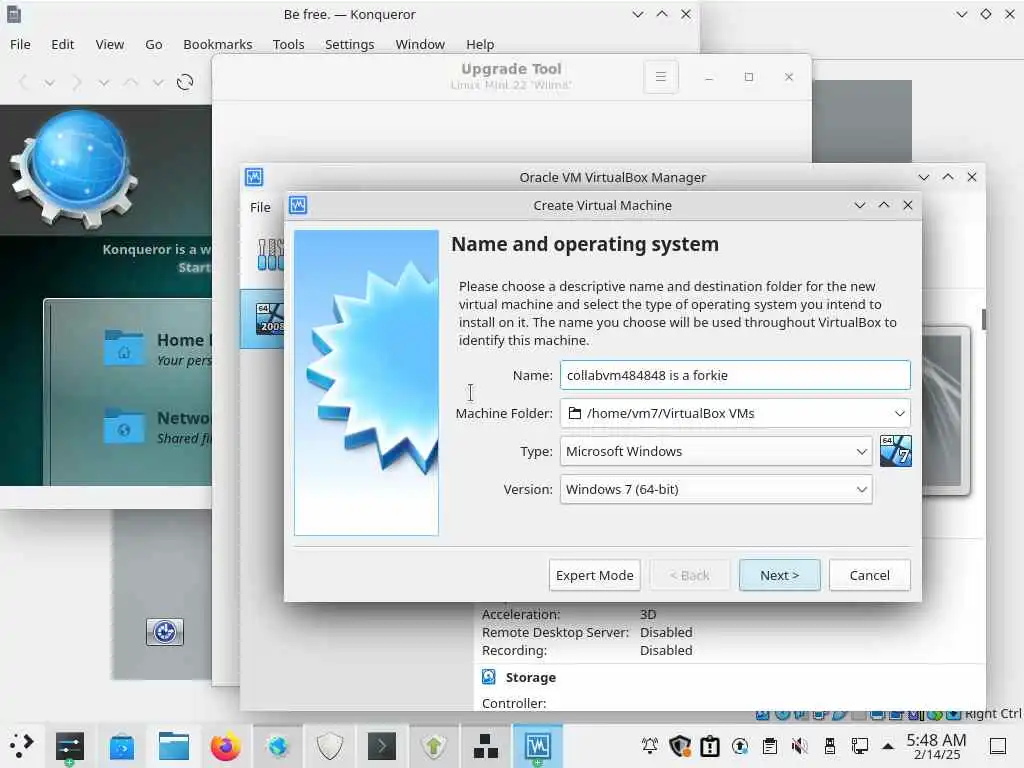This screenshot has width=1024, height=768.
Task: Click the clock showing 5:48 AM
Action: 936,746
